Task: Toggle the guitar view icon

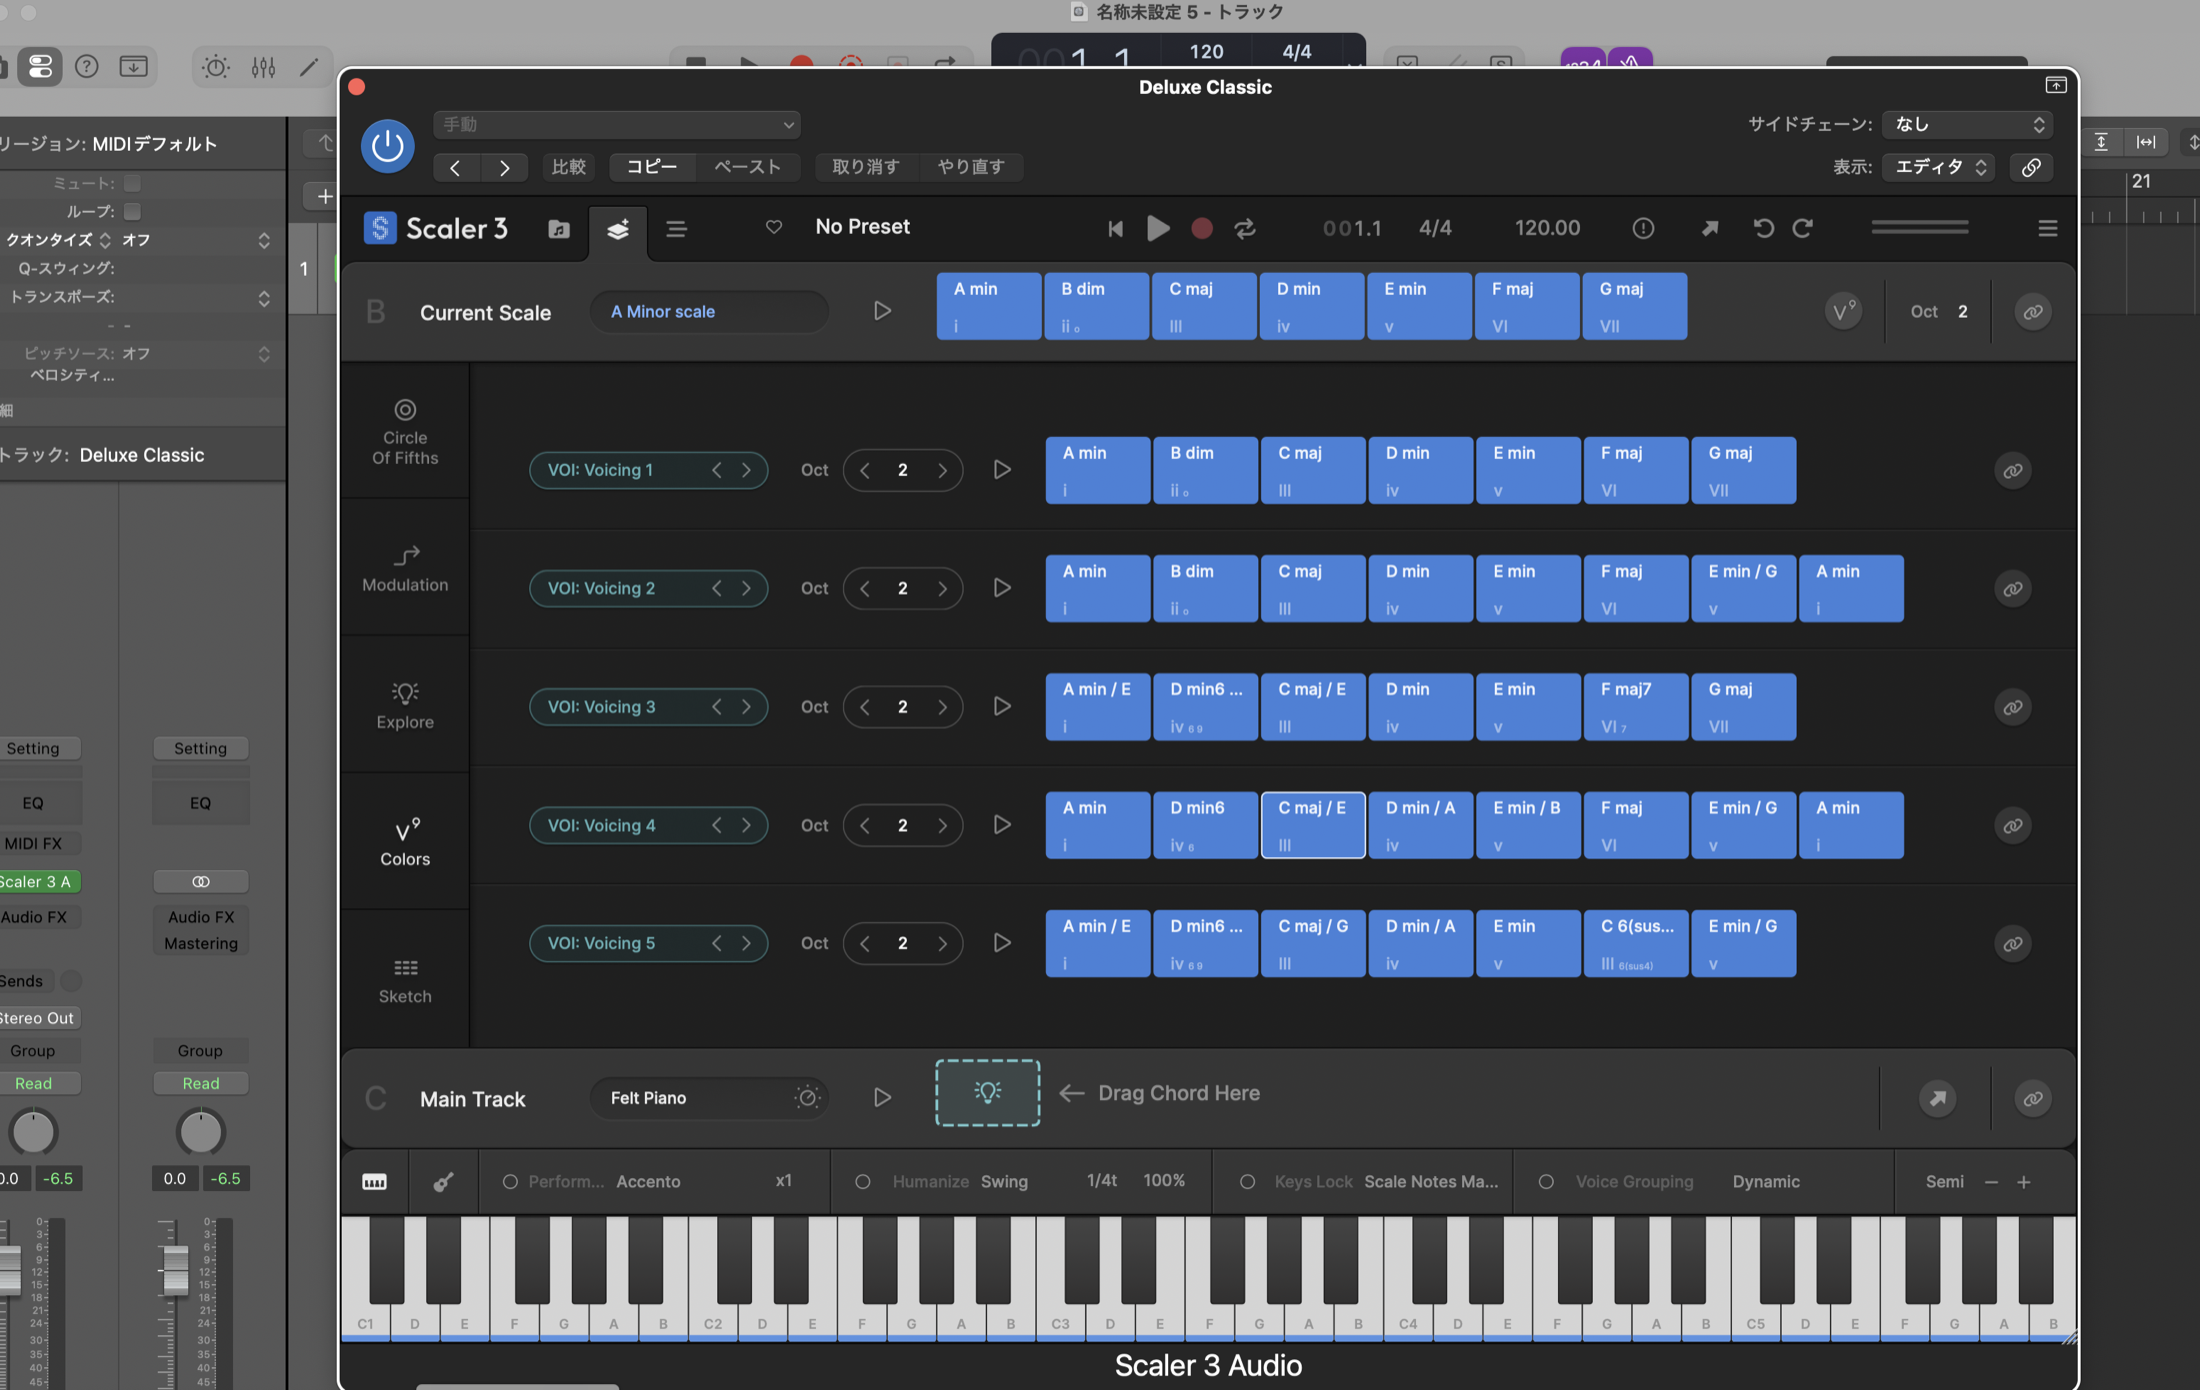Action: (x=443, y=1182)
